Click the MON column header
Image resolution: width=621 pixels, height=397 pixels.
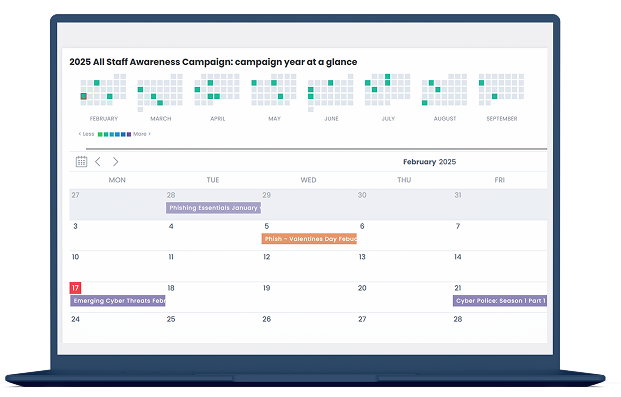point(117,180)
